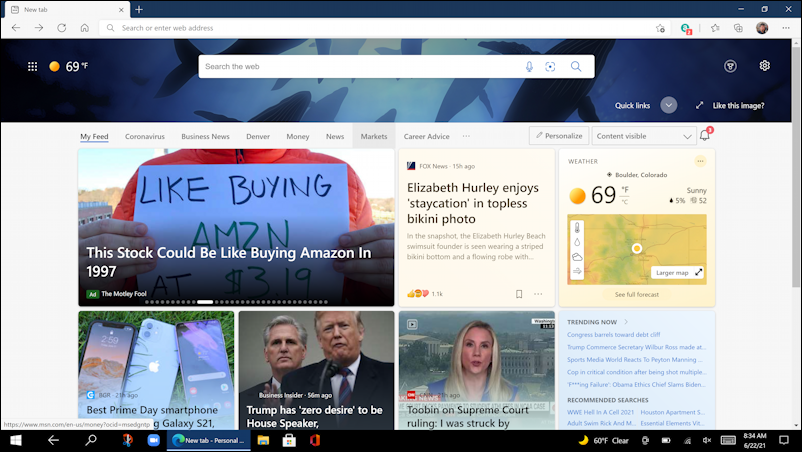The image size is (802, 452).
Task: Open weather card options ellipsis
Action: point(700,161)
